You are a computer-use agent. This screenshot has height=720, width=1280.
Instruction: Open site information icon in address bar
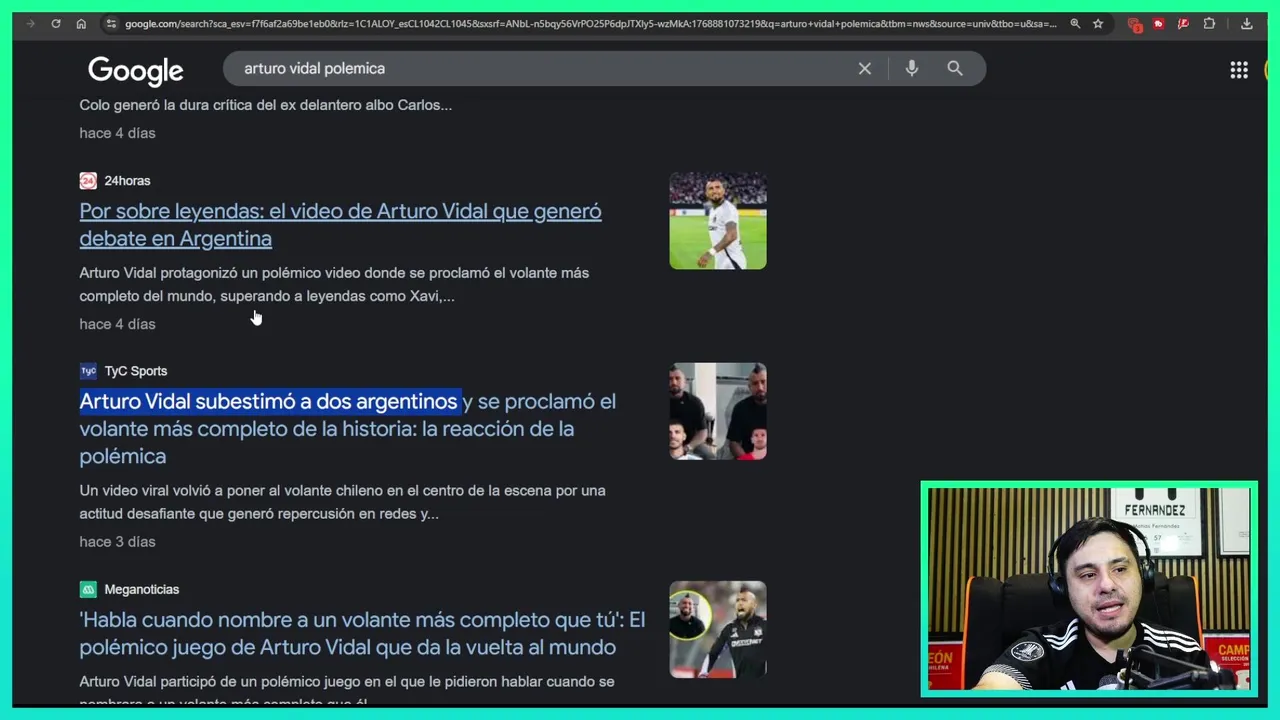[111, 24]
